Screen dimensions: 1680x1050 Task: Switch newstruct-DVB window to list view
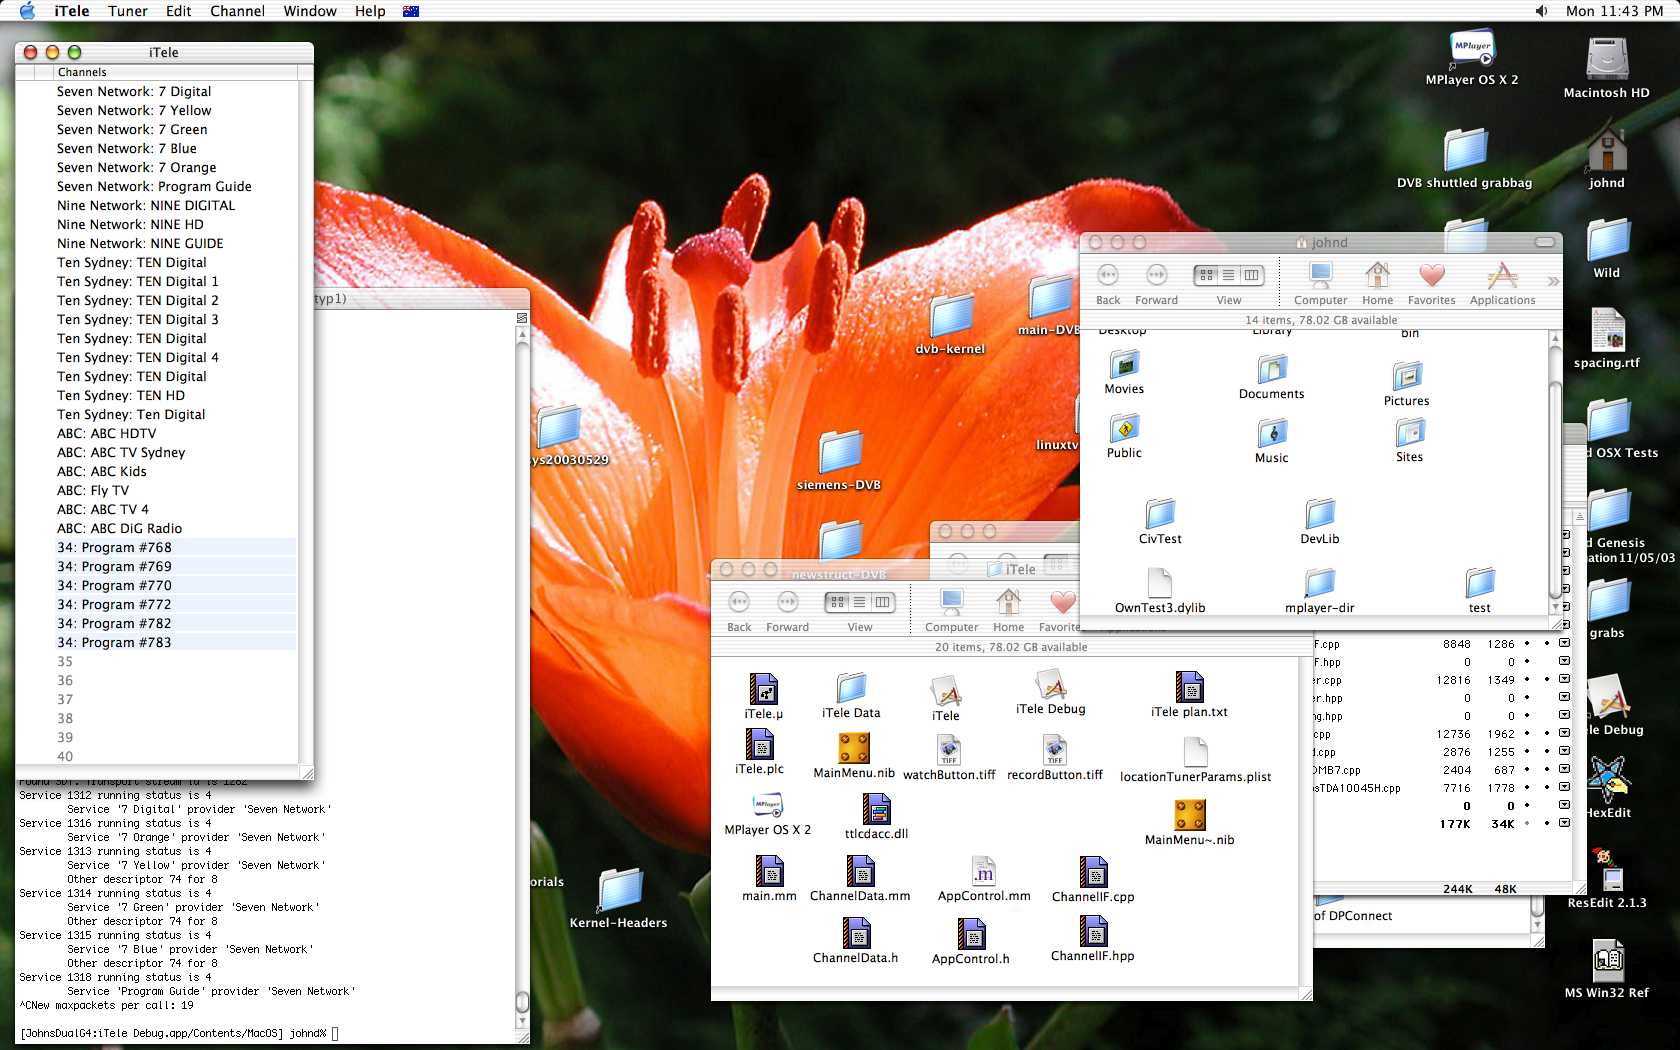(x=859, y=602)
